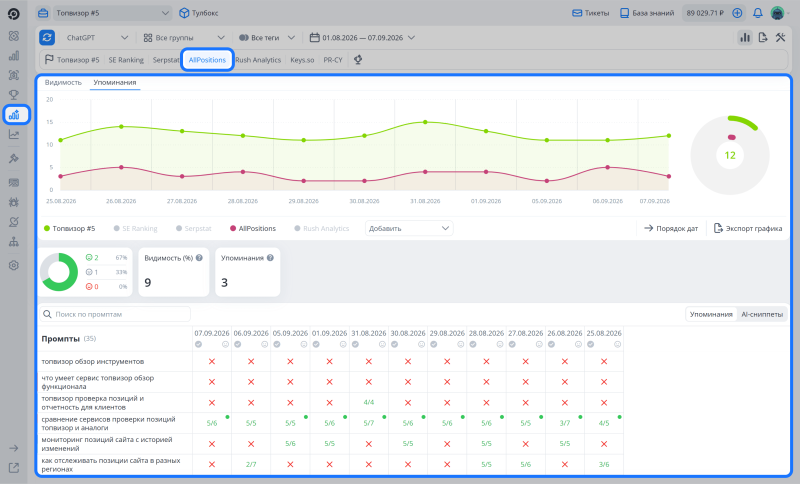This screenshot has height=484, width=800.
Task: Click the expand sidebar arrow icon
Action: coord(14,448)
